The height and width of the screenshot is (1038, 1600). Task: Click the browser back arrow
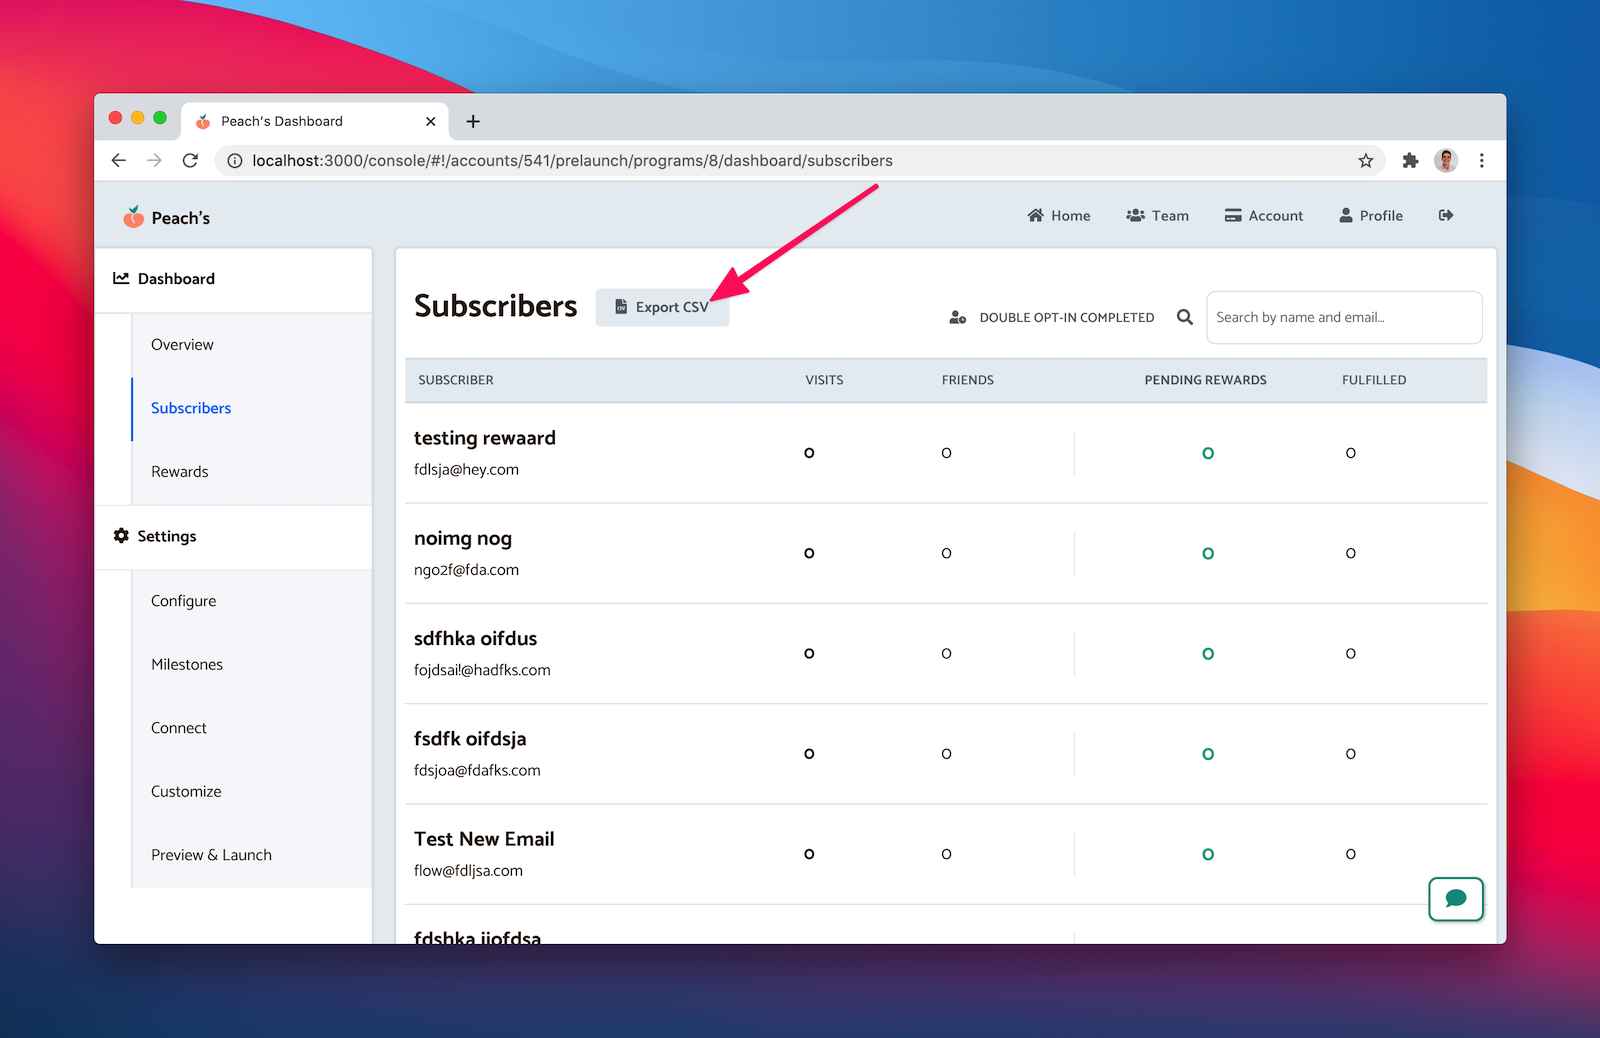(x=119, y=160)
